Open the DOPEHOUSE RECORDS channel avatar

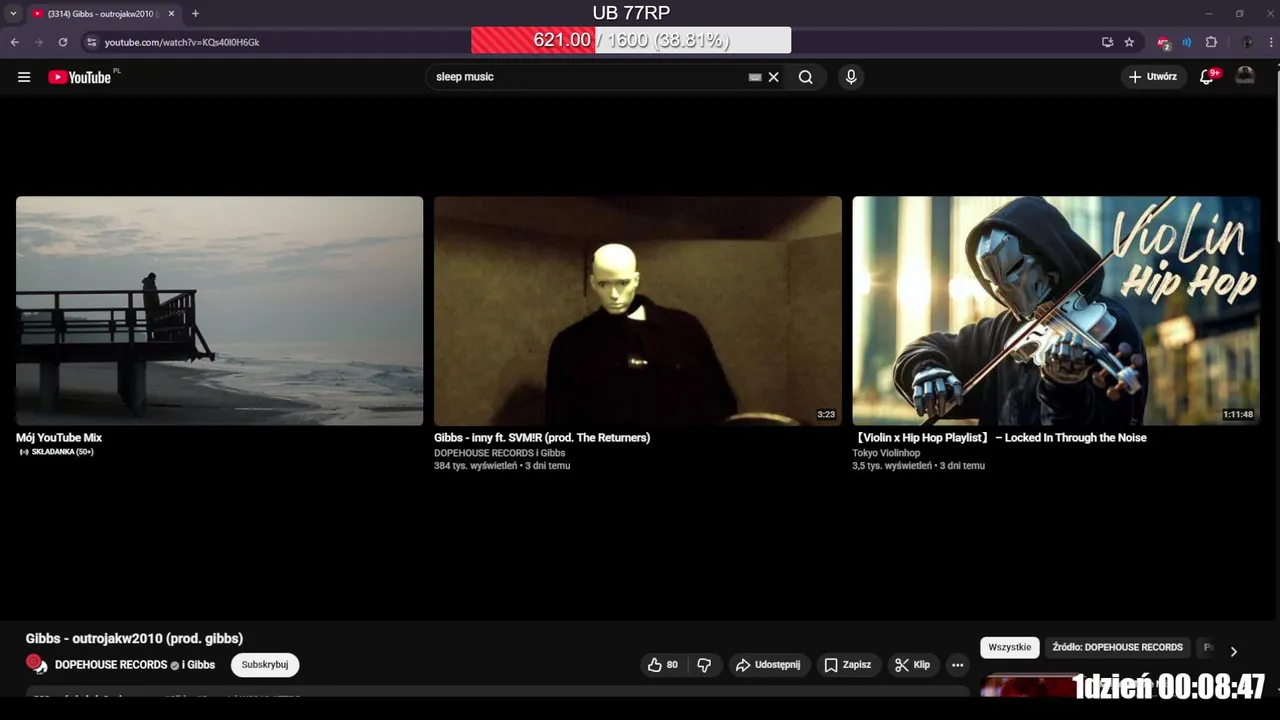click(36, 664)
